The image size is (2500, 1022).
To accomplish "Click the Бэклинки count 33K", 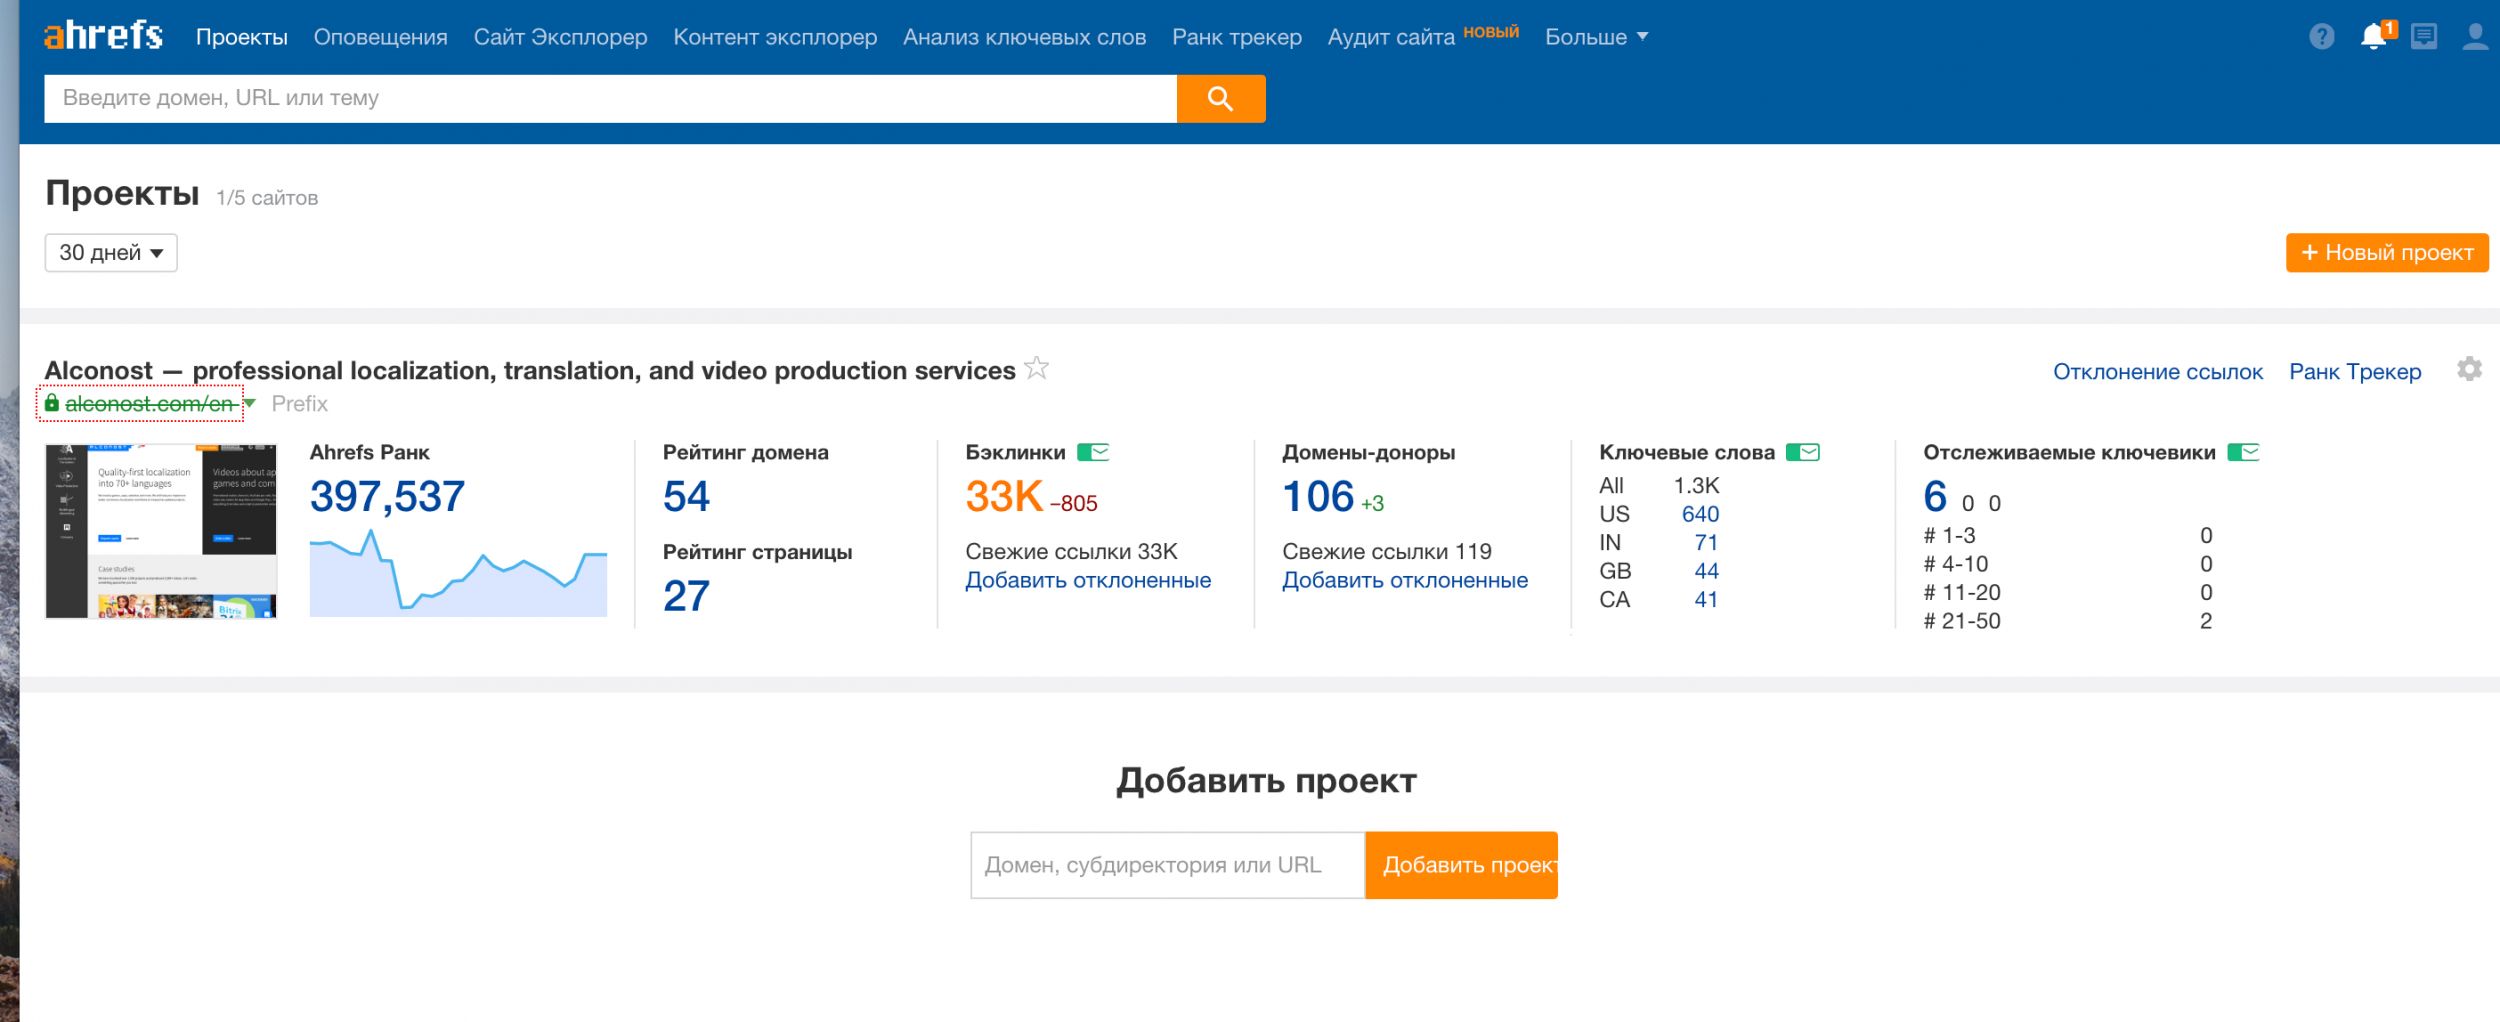I will click(1004, 496).
